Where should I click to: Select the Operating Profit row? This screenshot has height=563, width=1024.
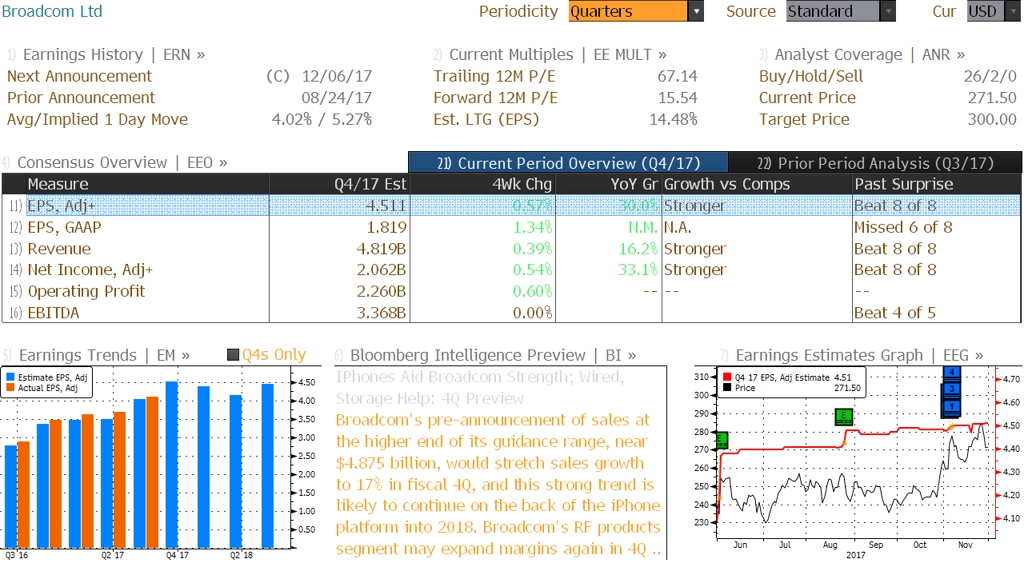(511, 291)
